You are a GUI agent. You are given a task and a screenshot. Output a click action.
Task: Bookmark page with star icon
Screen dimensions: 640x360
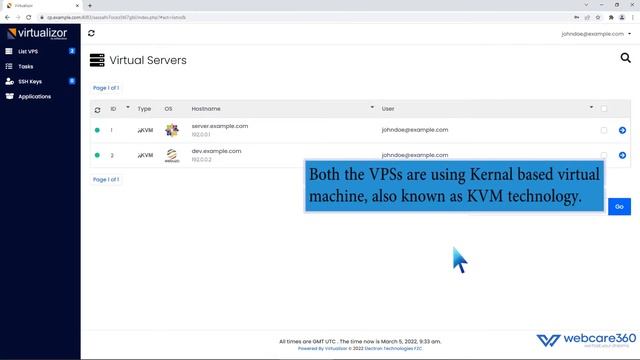pyautogui.click(x=598, y=18)
